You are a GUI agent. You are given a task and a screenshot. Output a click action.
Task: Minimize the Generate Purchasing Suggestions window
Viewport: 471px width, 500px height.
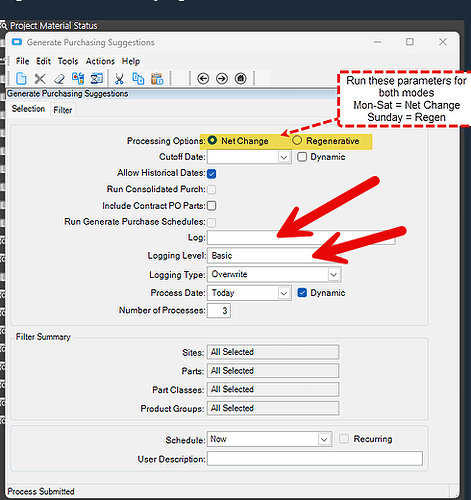click(x=377, y=42)
